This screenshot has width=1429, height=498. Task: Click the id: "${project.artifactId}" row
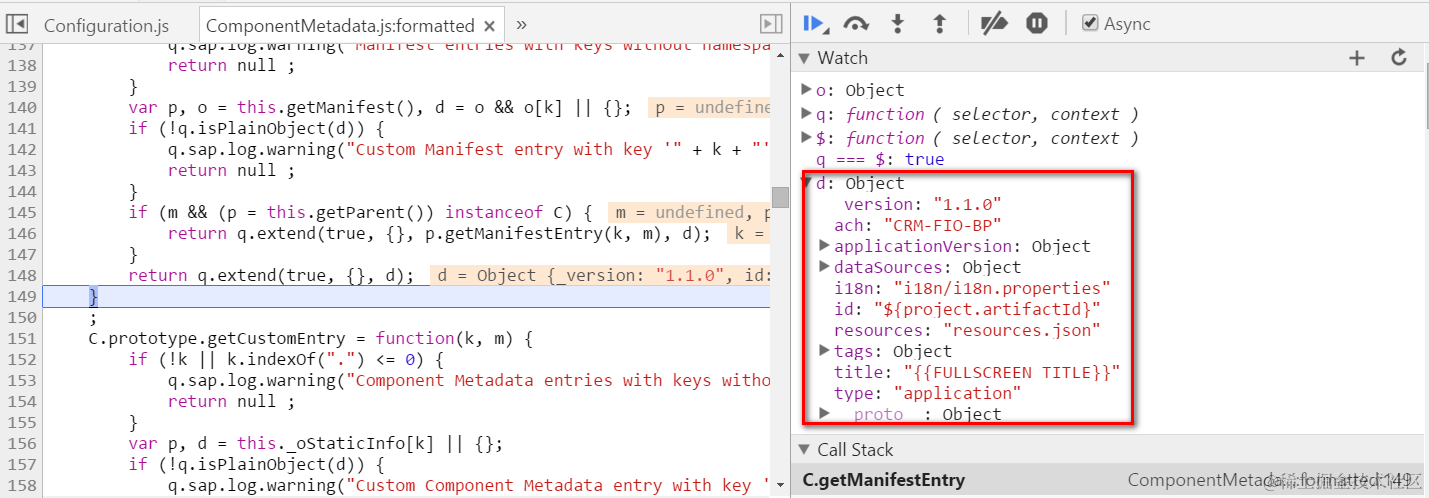(968, 309)
